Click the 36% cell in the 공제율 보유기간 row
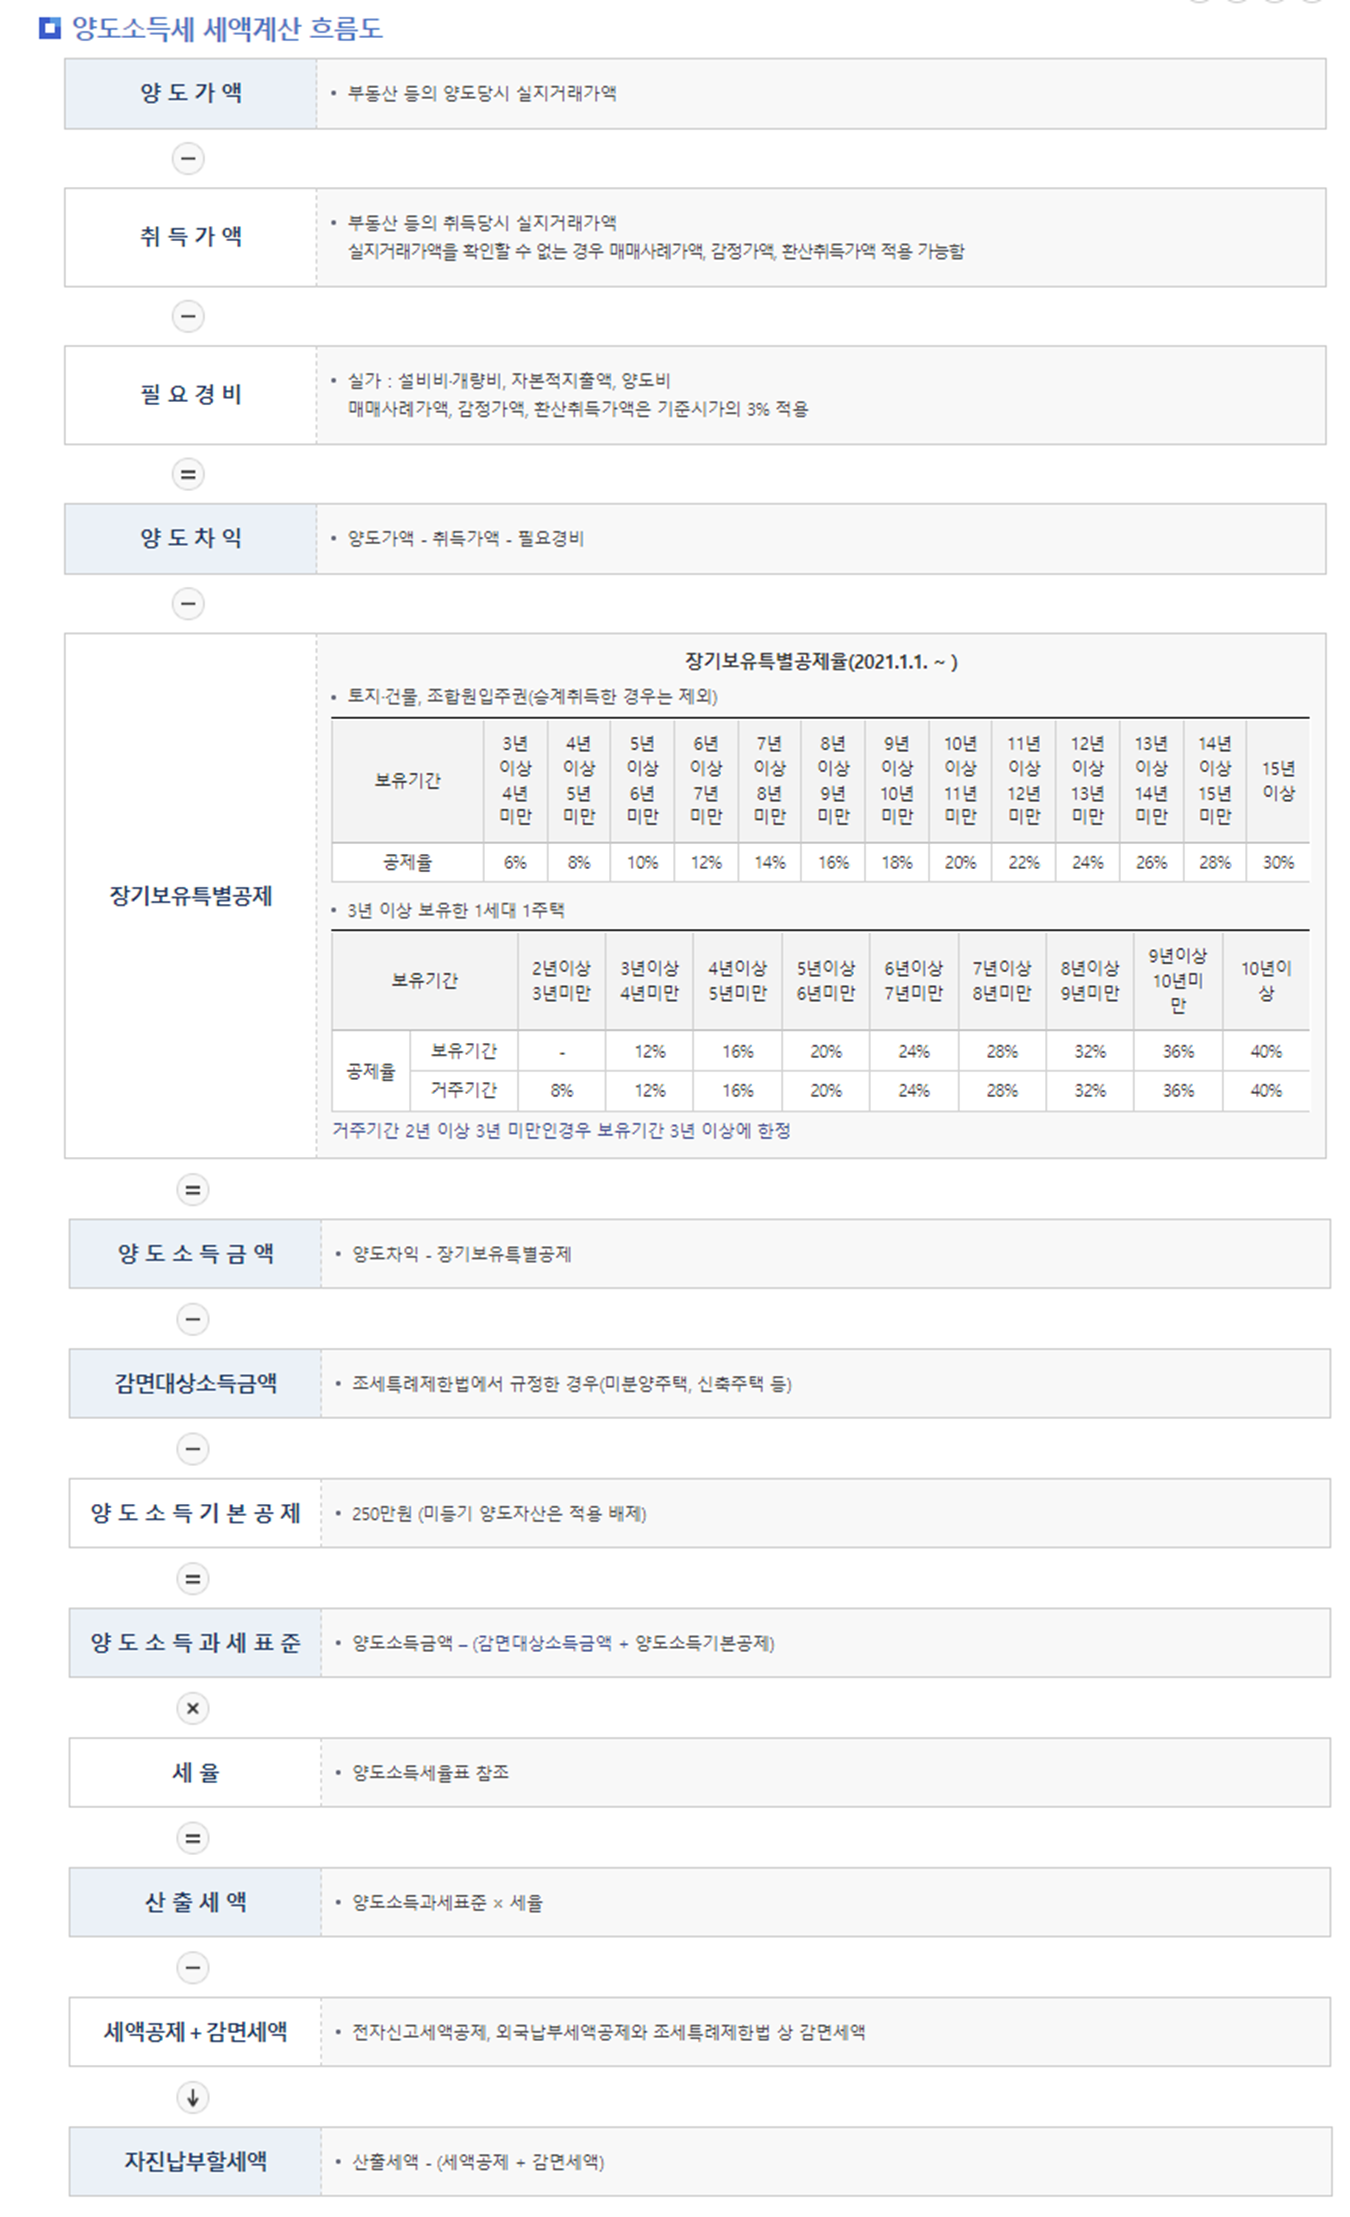 tap(1178, 1051)
